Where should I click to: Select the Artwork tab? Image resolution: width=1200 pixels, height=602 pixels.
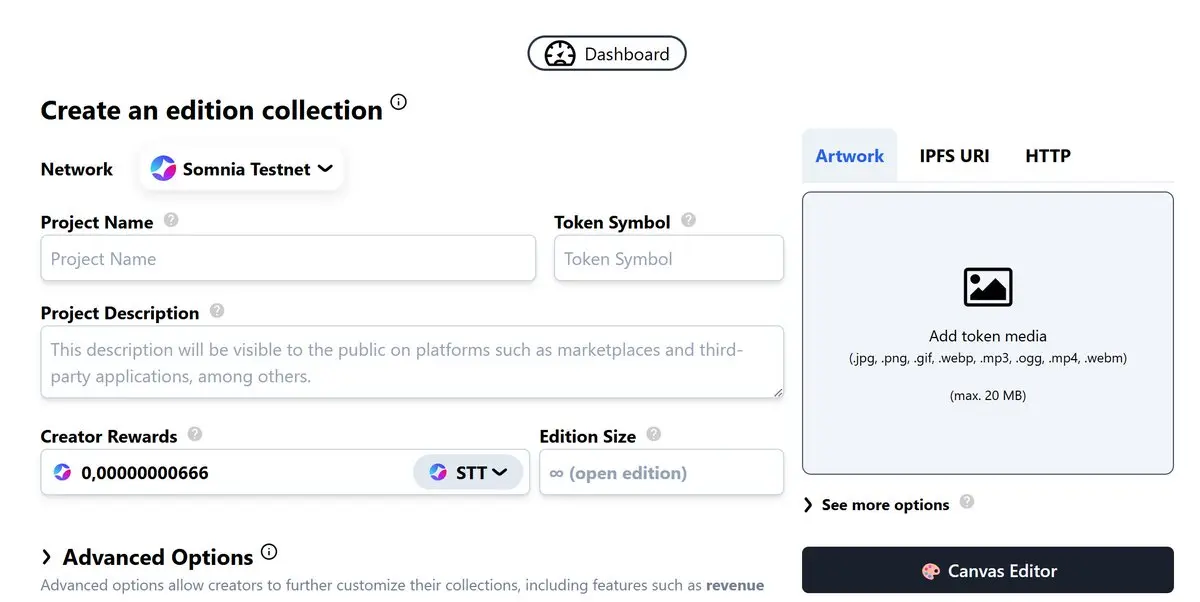tap(850, 156)
